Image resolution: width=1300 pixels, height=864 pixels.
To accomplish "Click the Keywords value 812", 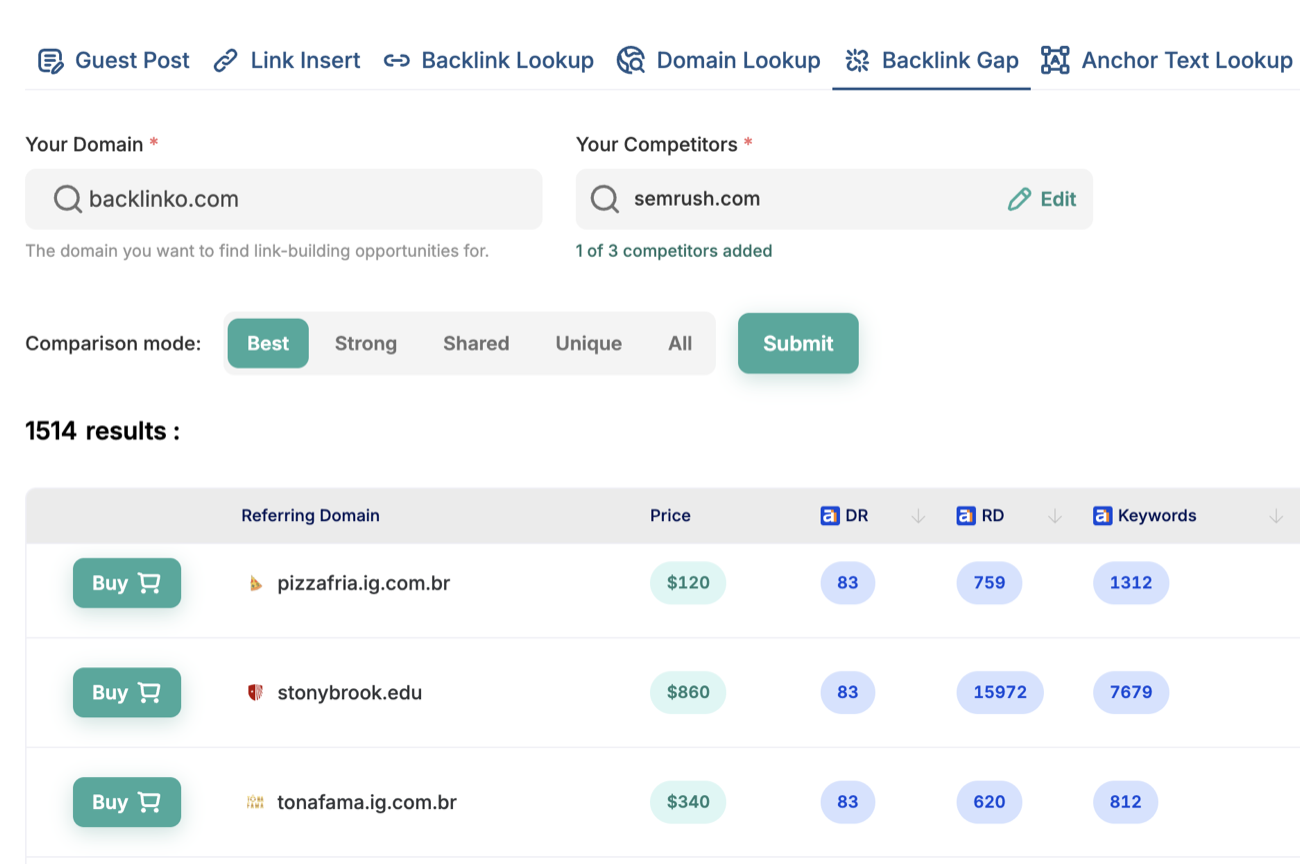I will 1125,802.
